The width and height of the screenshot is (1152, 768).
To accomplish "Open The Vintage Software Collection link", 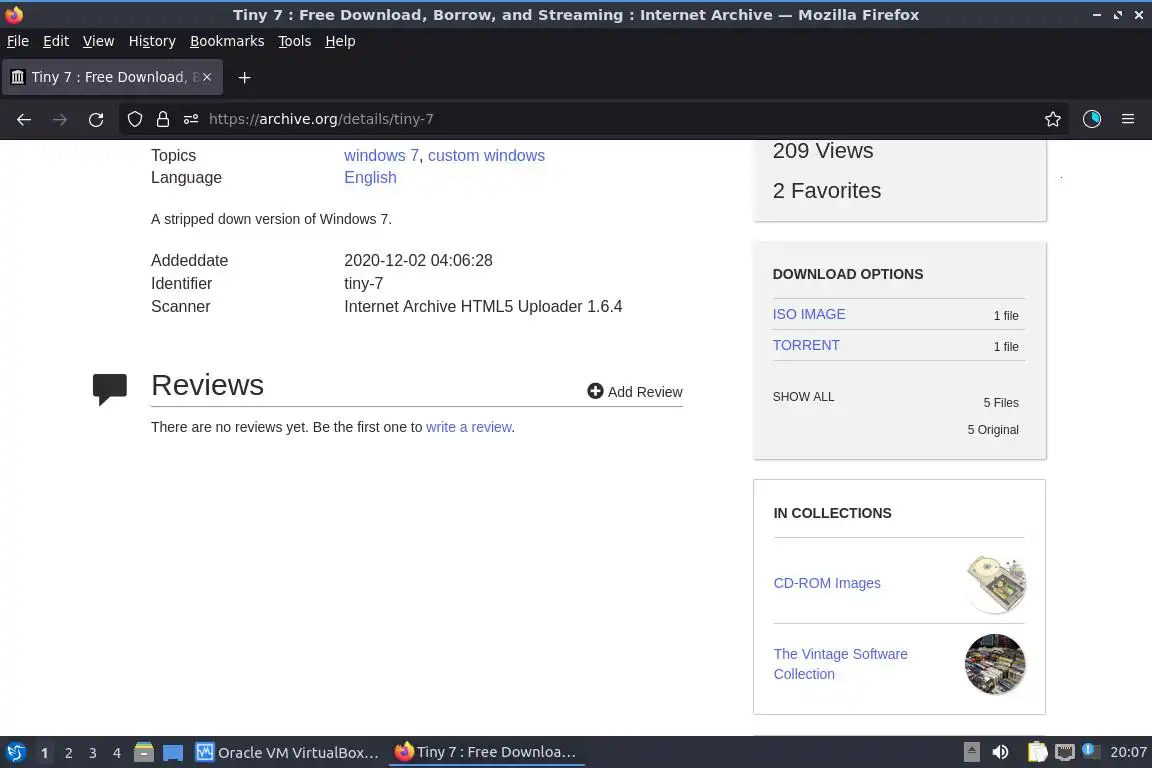I will [840, 664].
